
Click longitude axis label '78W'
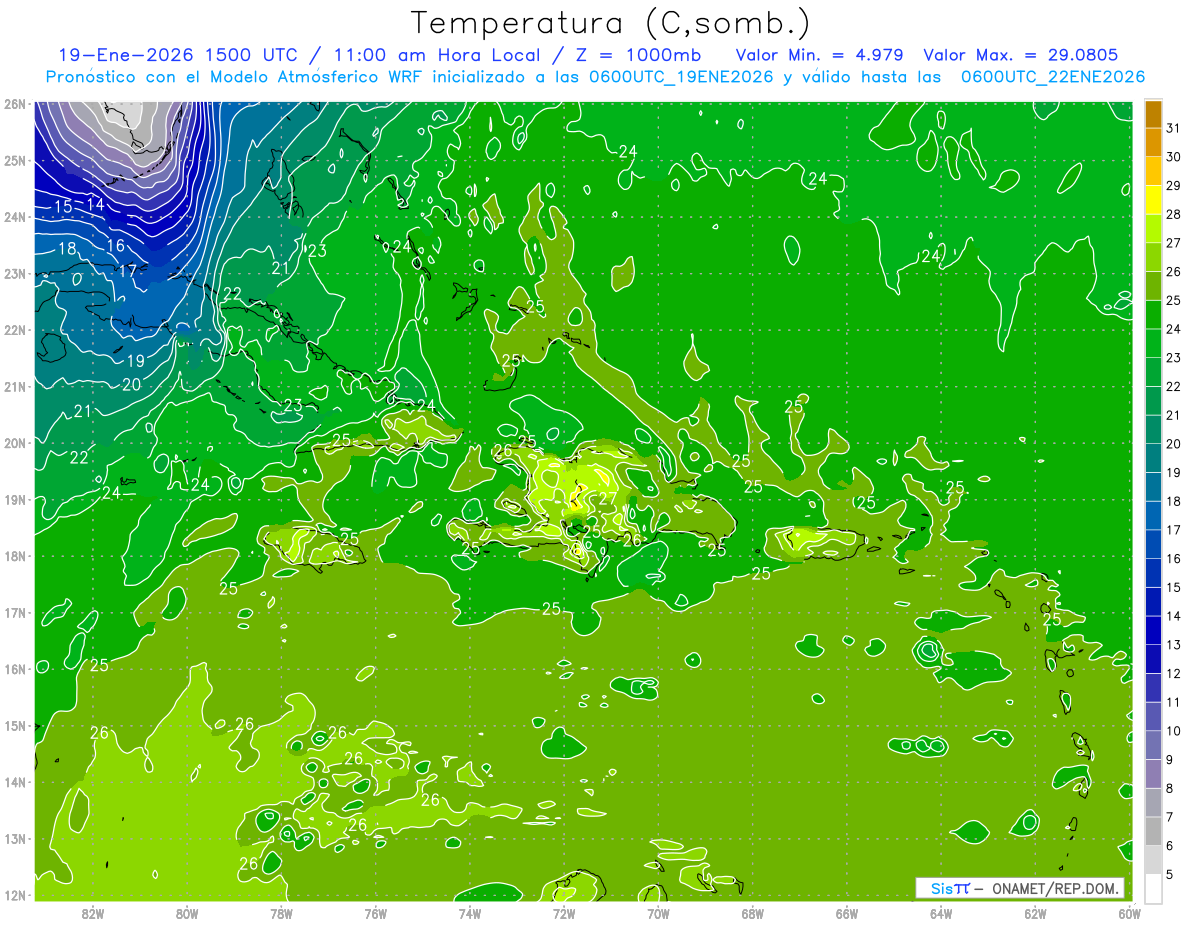click(281, 914)
